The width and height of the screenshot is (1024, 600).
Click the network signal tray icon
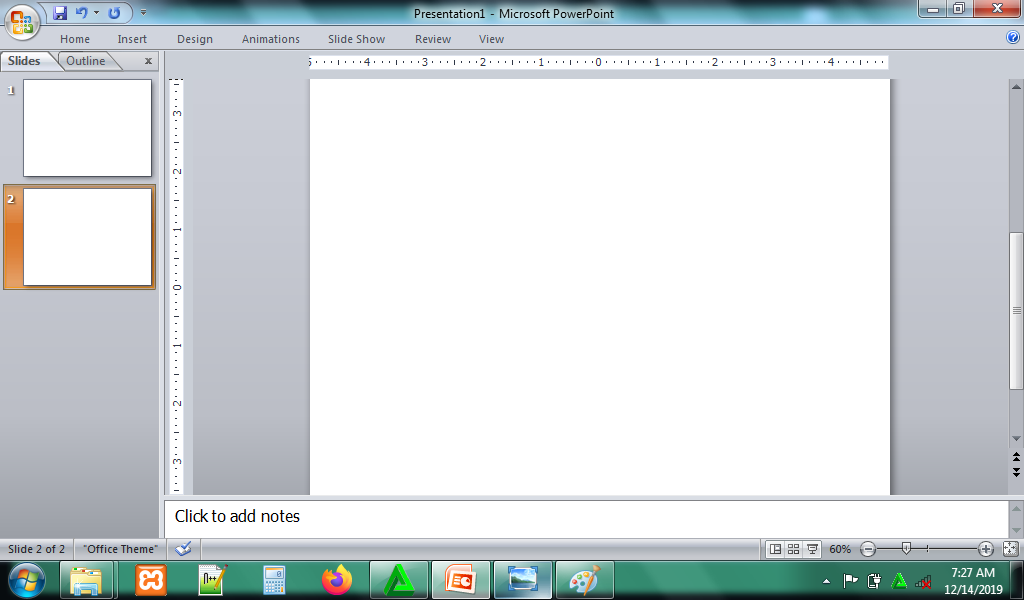[923, 580]
